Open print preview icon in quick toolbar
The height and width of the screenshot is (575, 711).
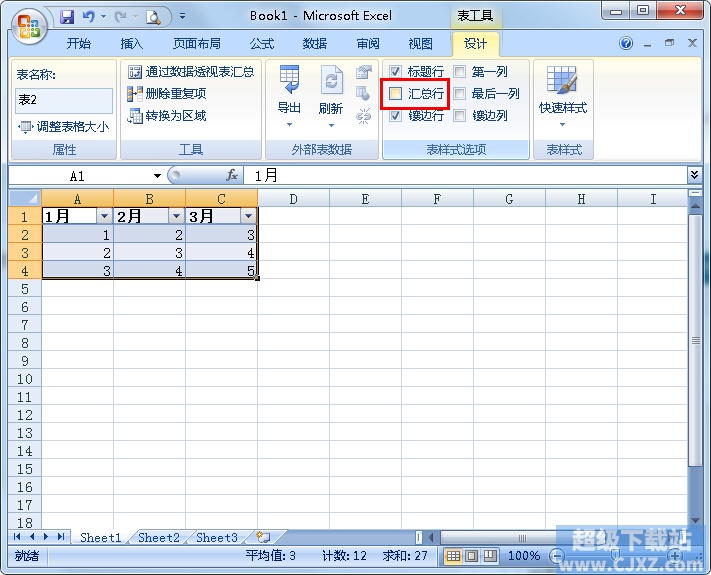pos(153,18)
